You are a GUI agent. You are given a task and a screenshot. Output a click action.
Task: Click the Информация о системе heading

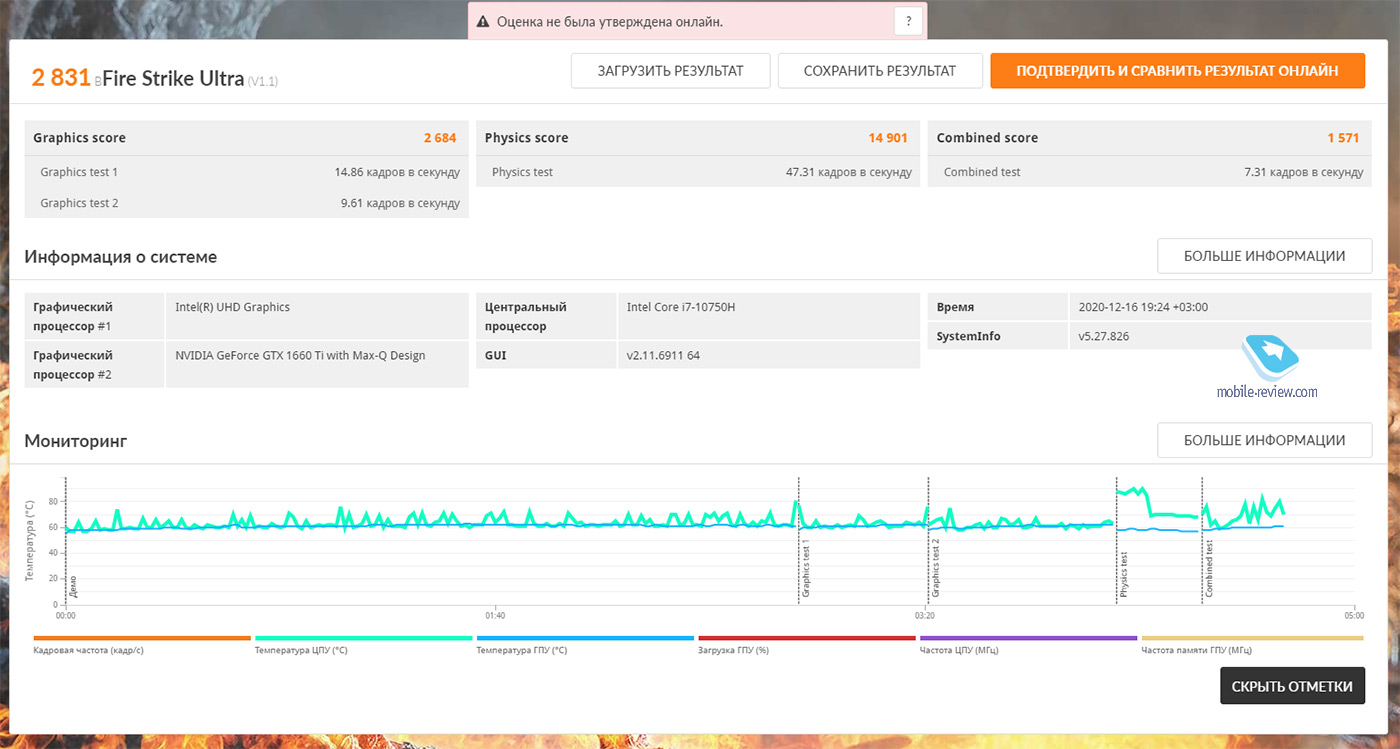coord(121,257)
